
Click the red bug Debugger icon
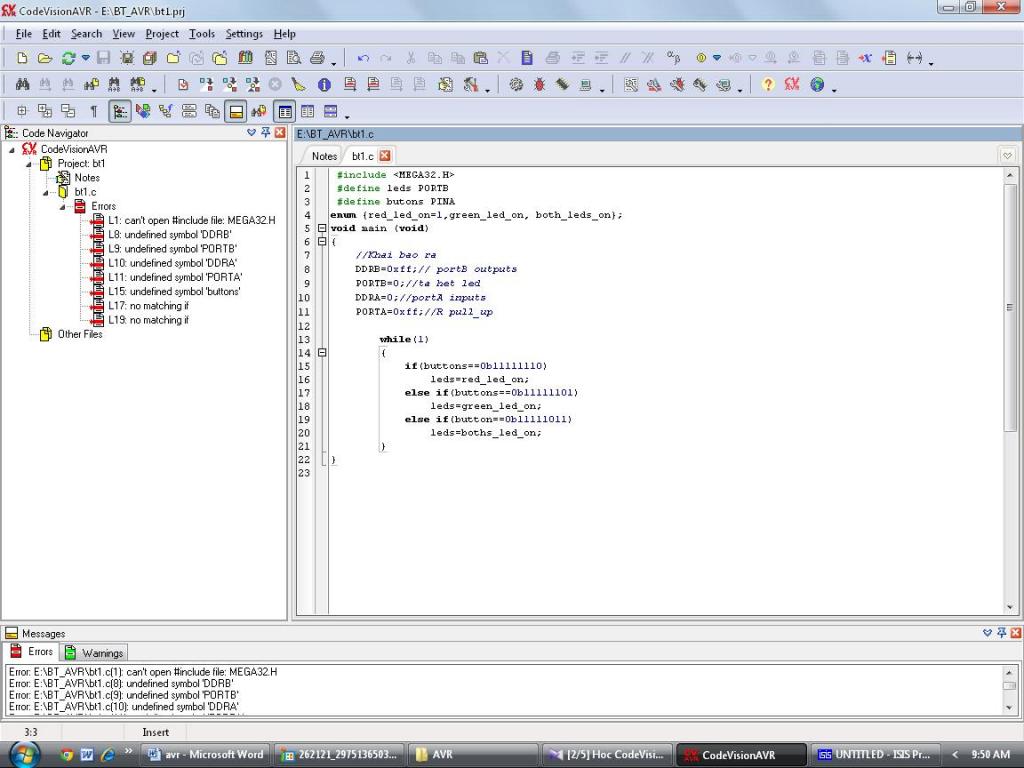click(539, 85)
